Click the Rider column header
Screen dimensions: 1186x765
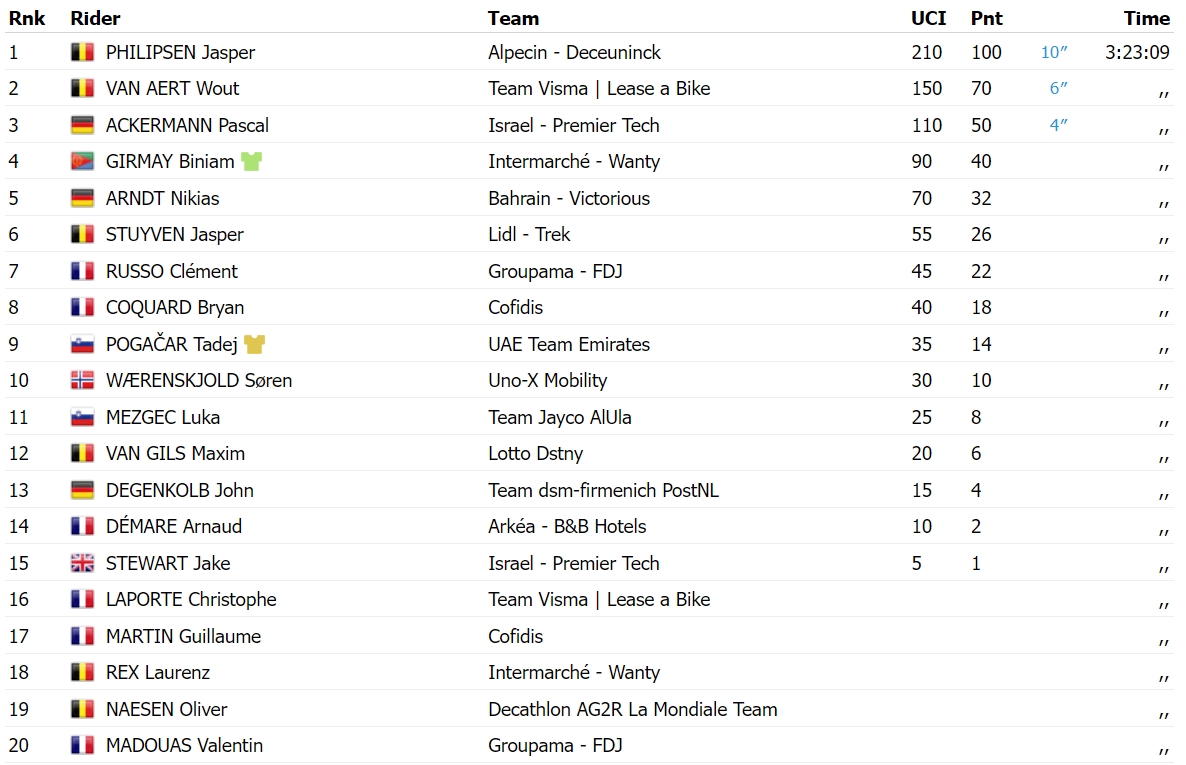click(95, 18)
